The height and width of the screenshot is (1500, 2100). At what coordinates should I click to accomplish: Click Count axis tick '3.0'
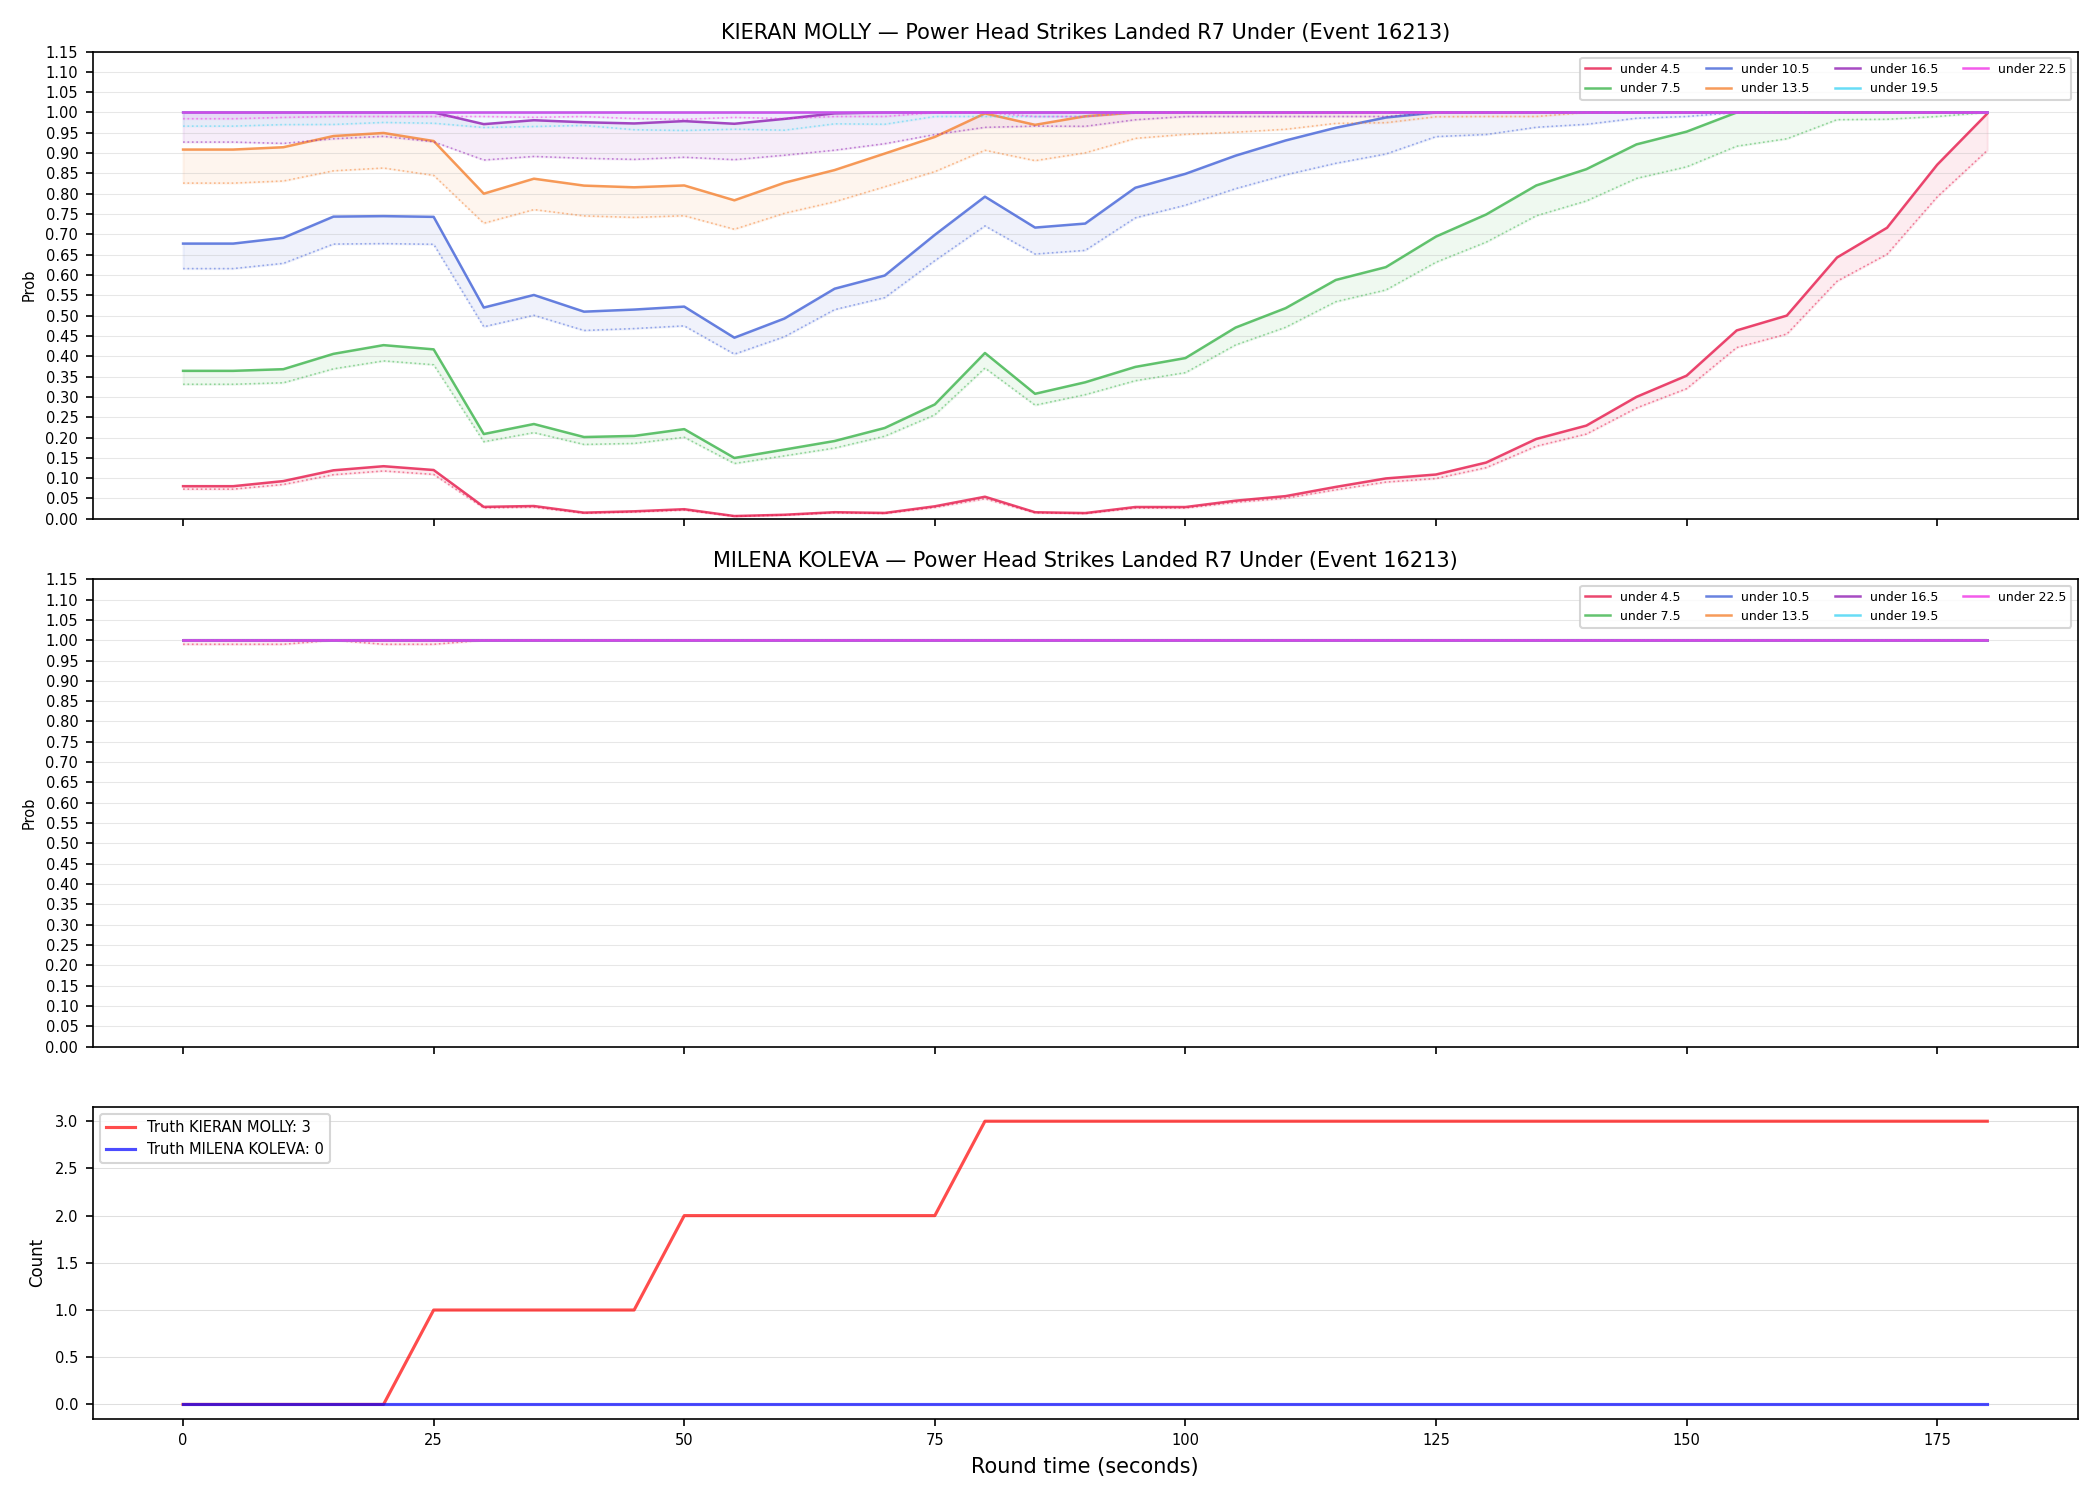pyautogui.click(x=67, y=1122)
